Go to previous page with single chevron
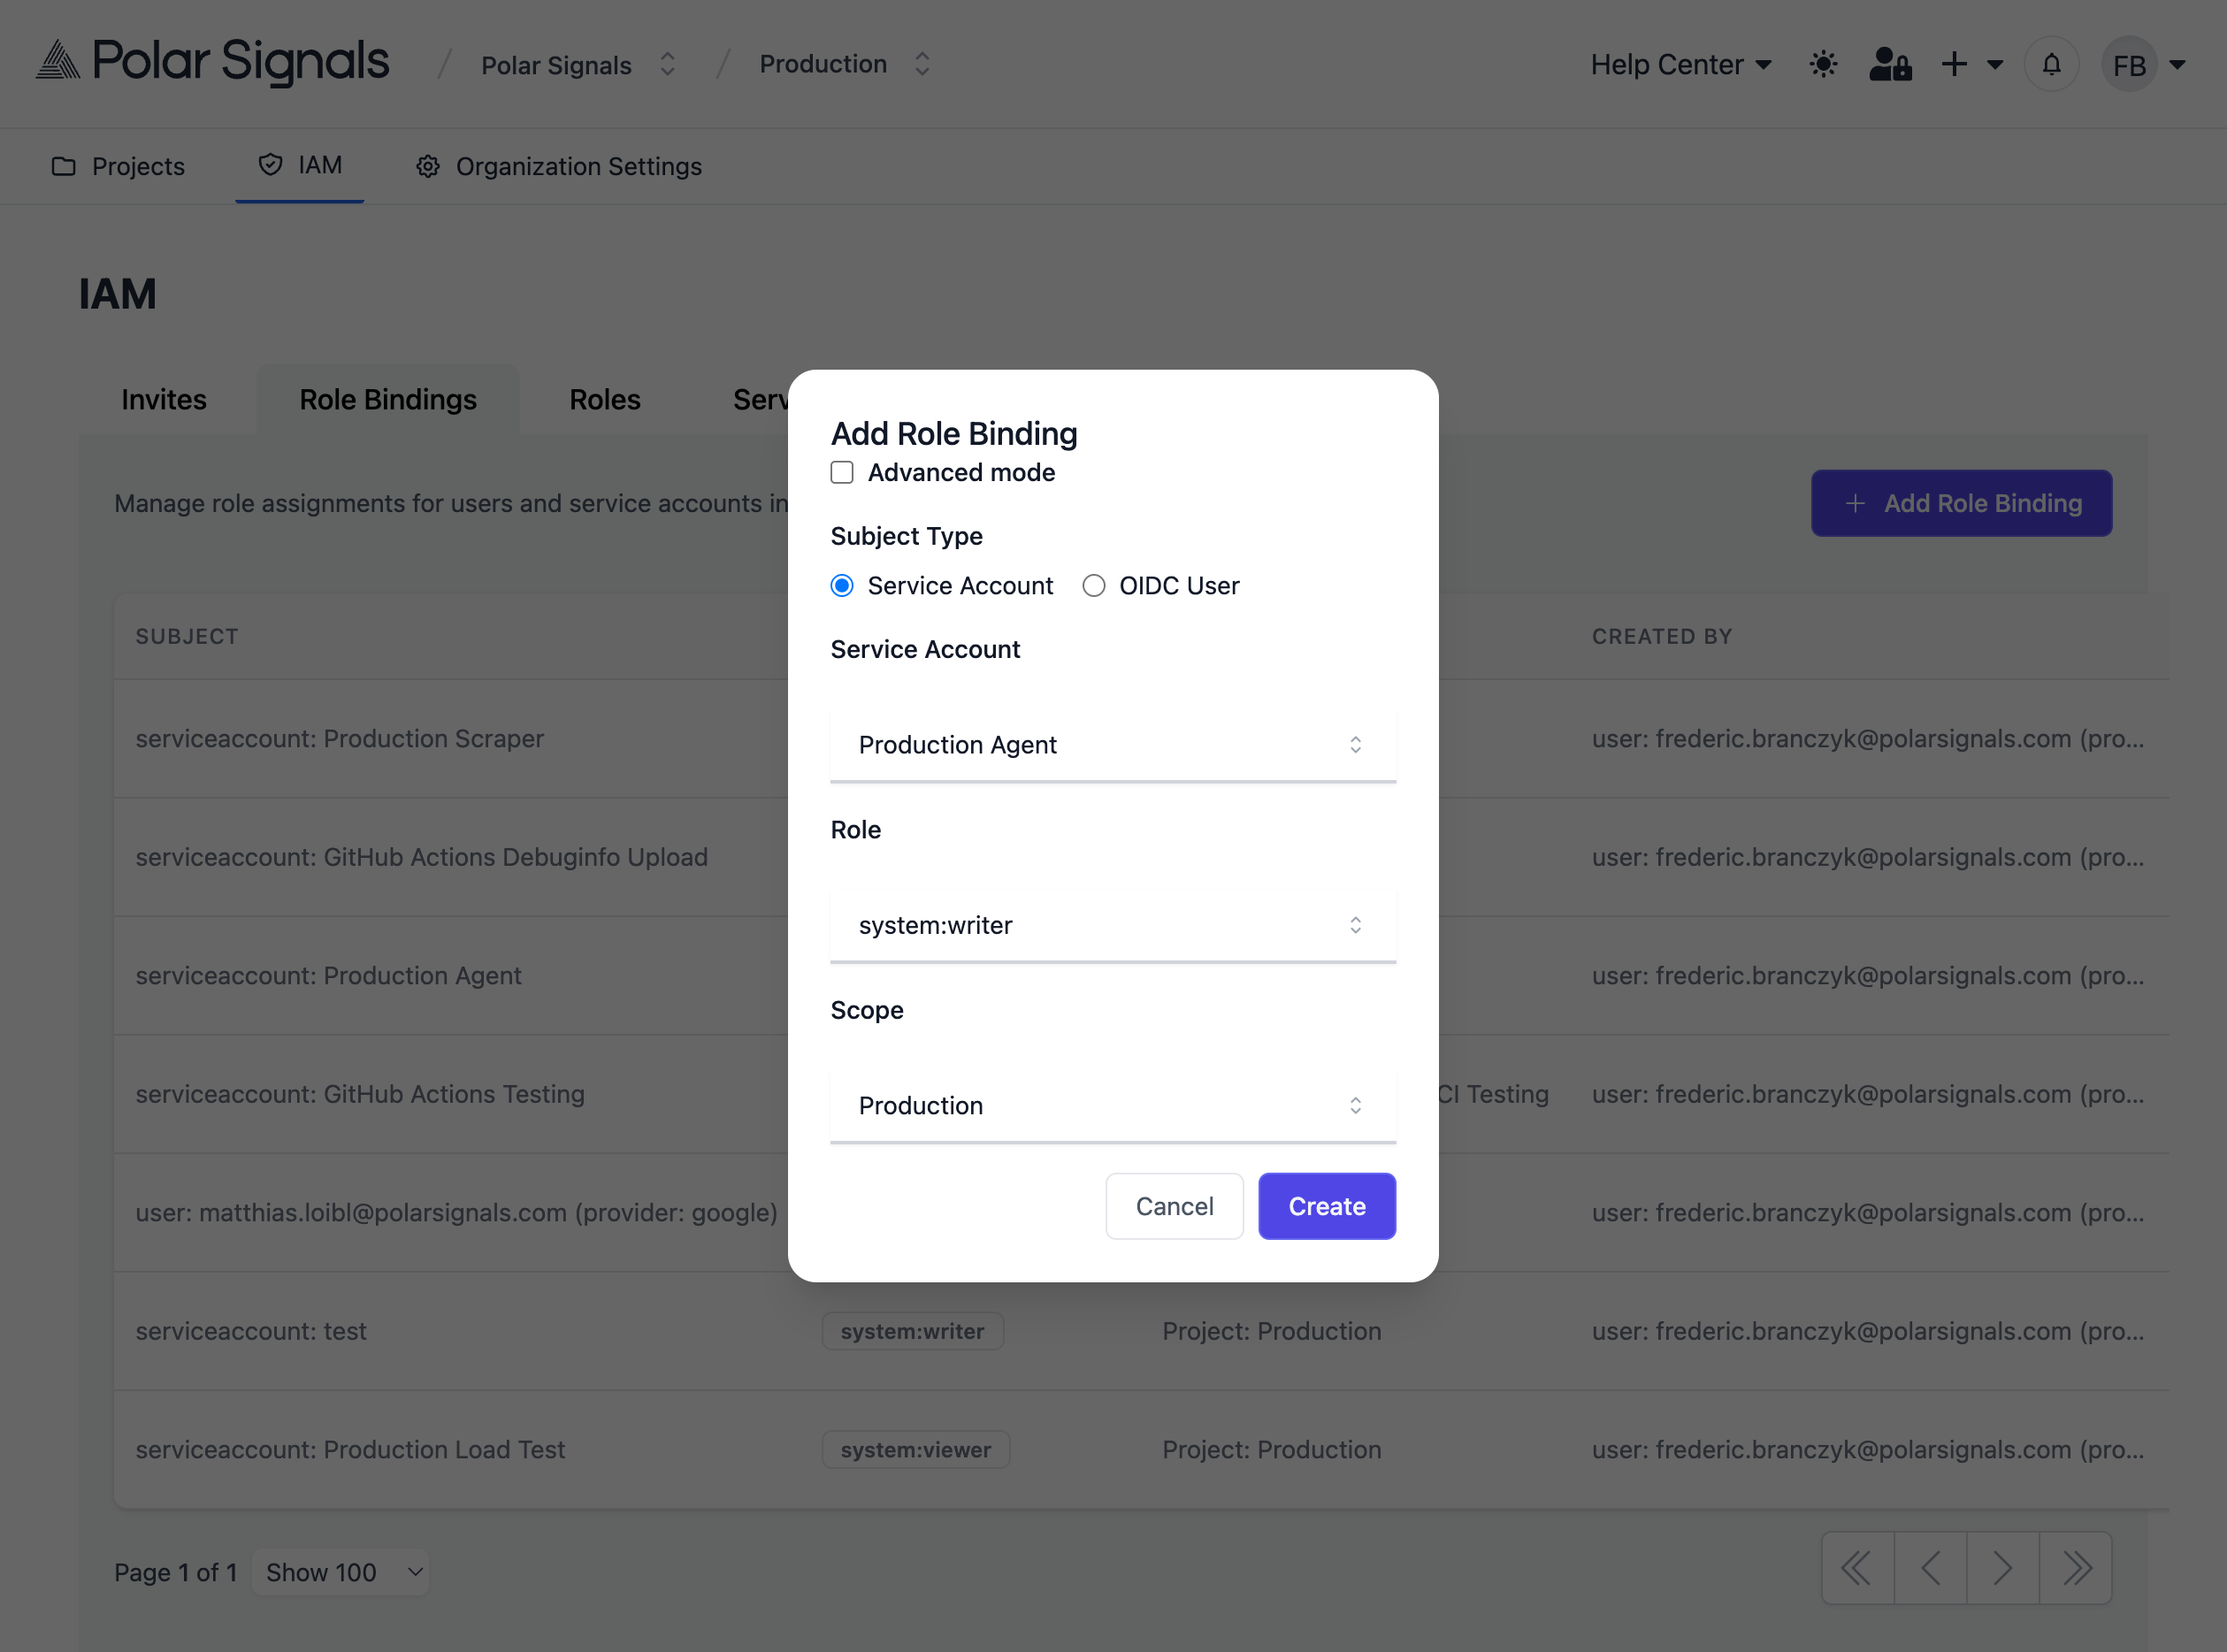This screenshot has height=1652, width=2227. 1929,1567
